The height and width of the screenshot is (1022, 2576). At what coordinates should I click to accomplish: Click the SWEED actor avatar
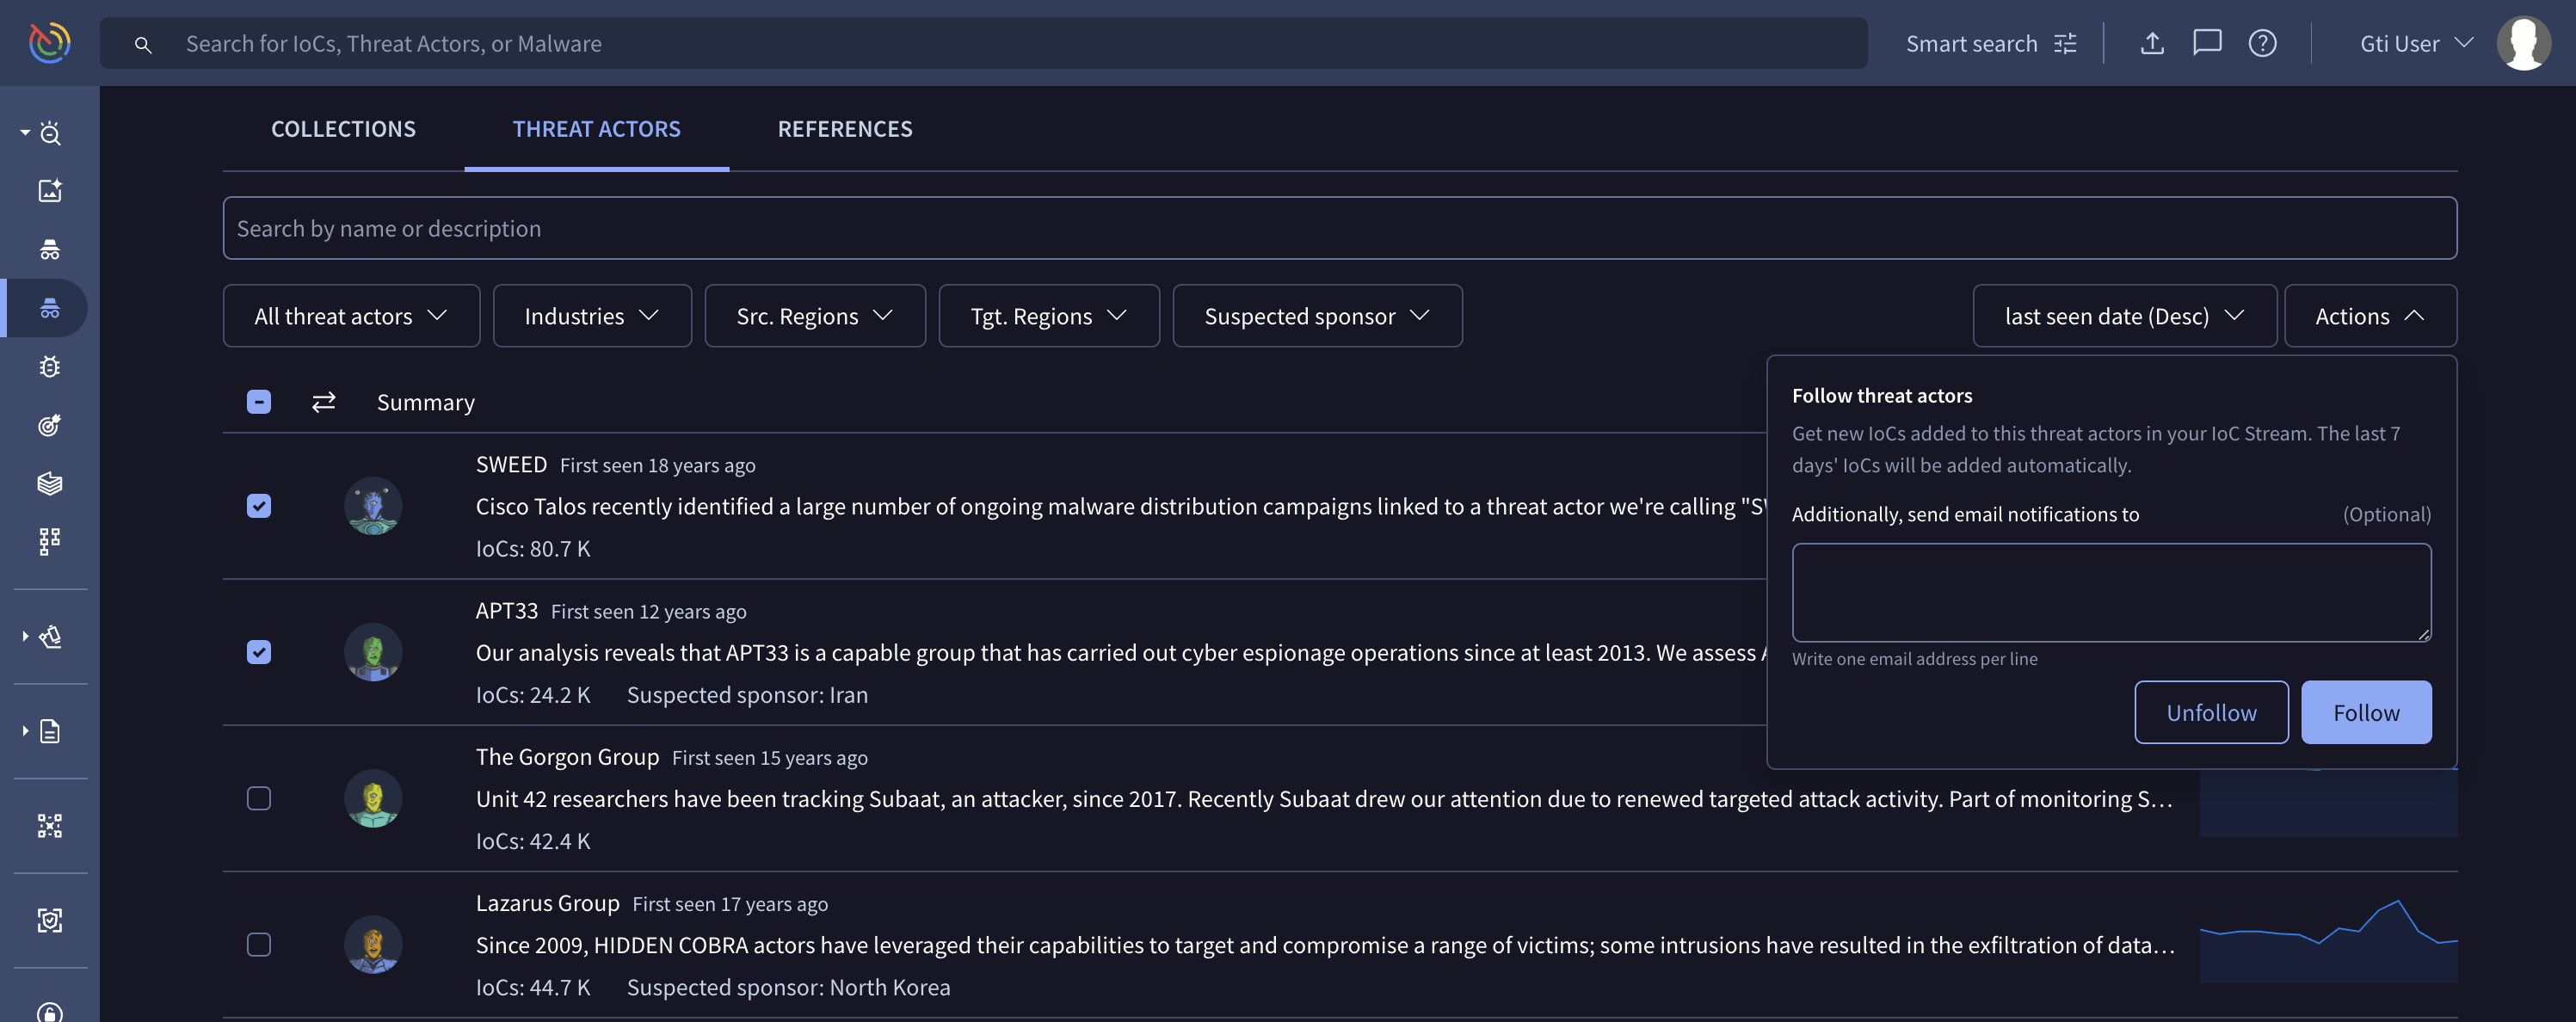tap(373, 506)
